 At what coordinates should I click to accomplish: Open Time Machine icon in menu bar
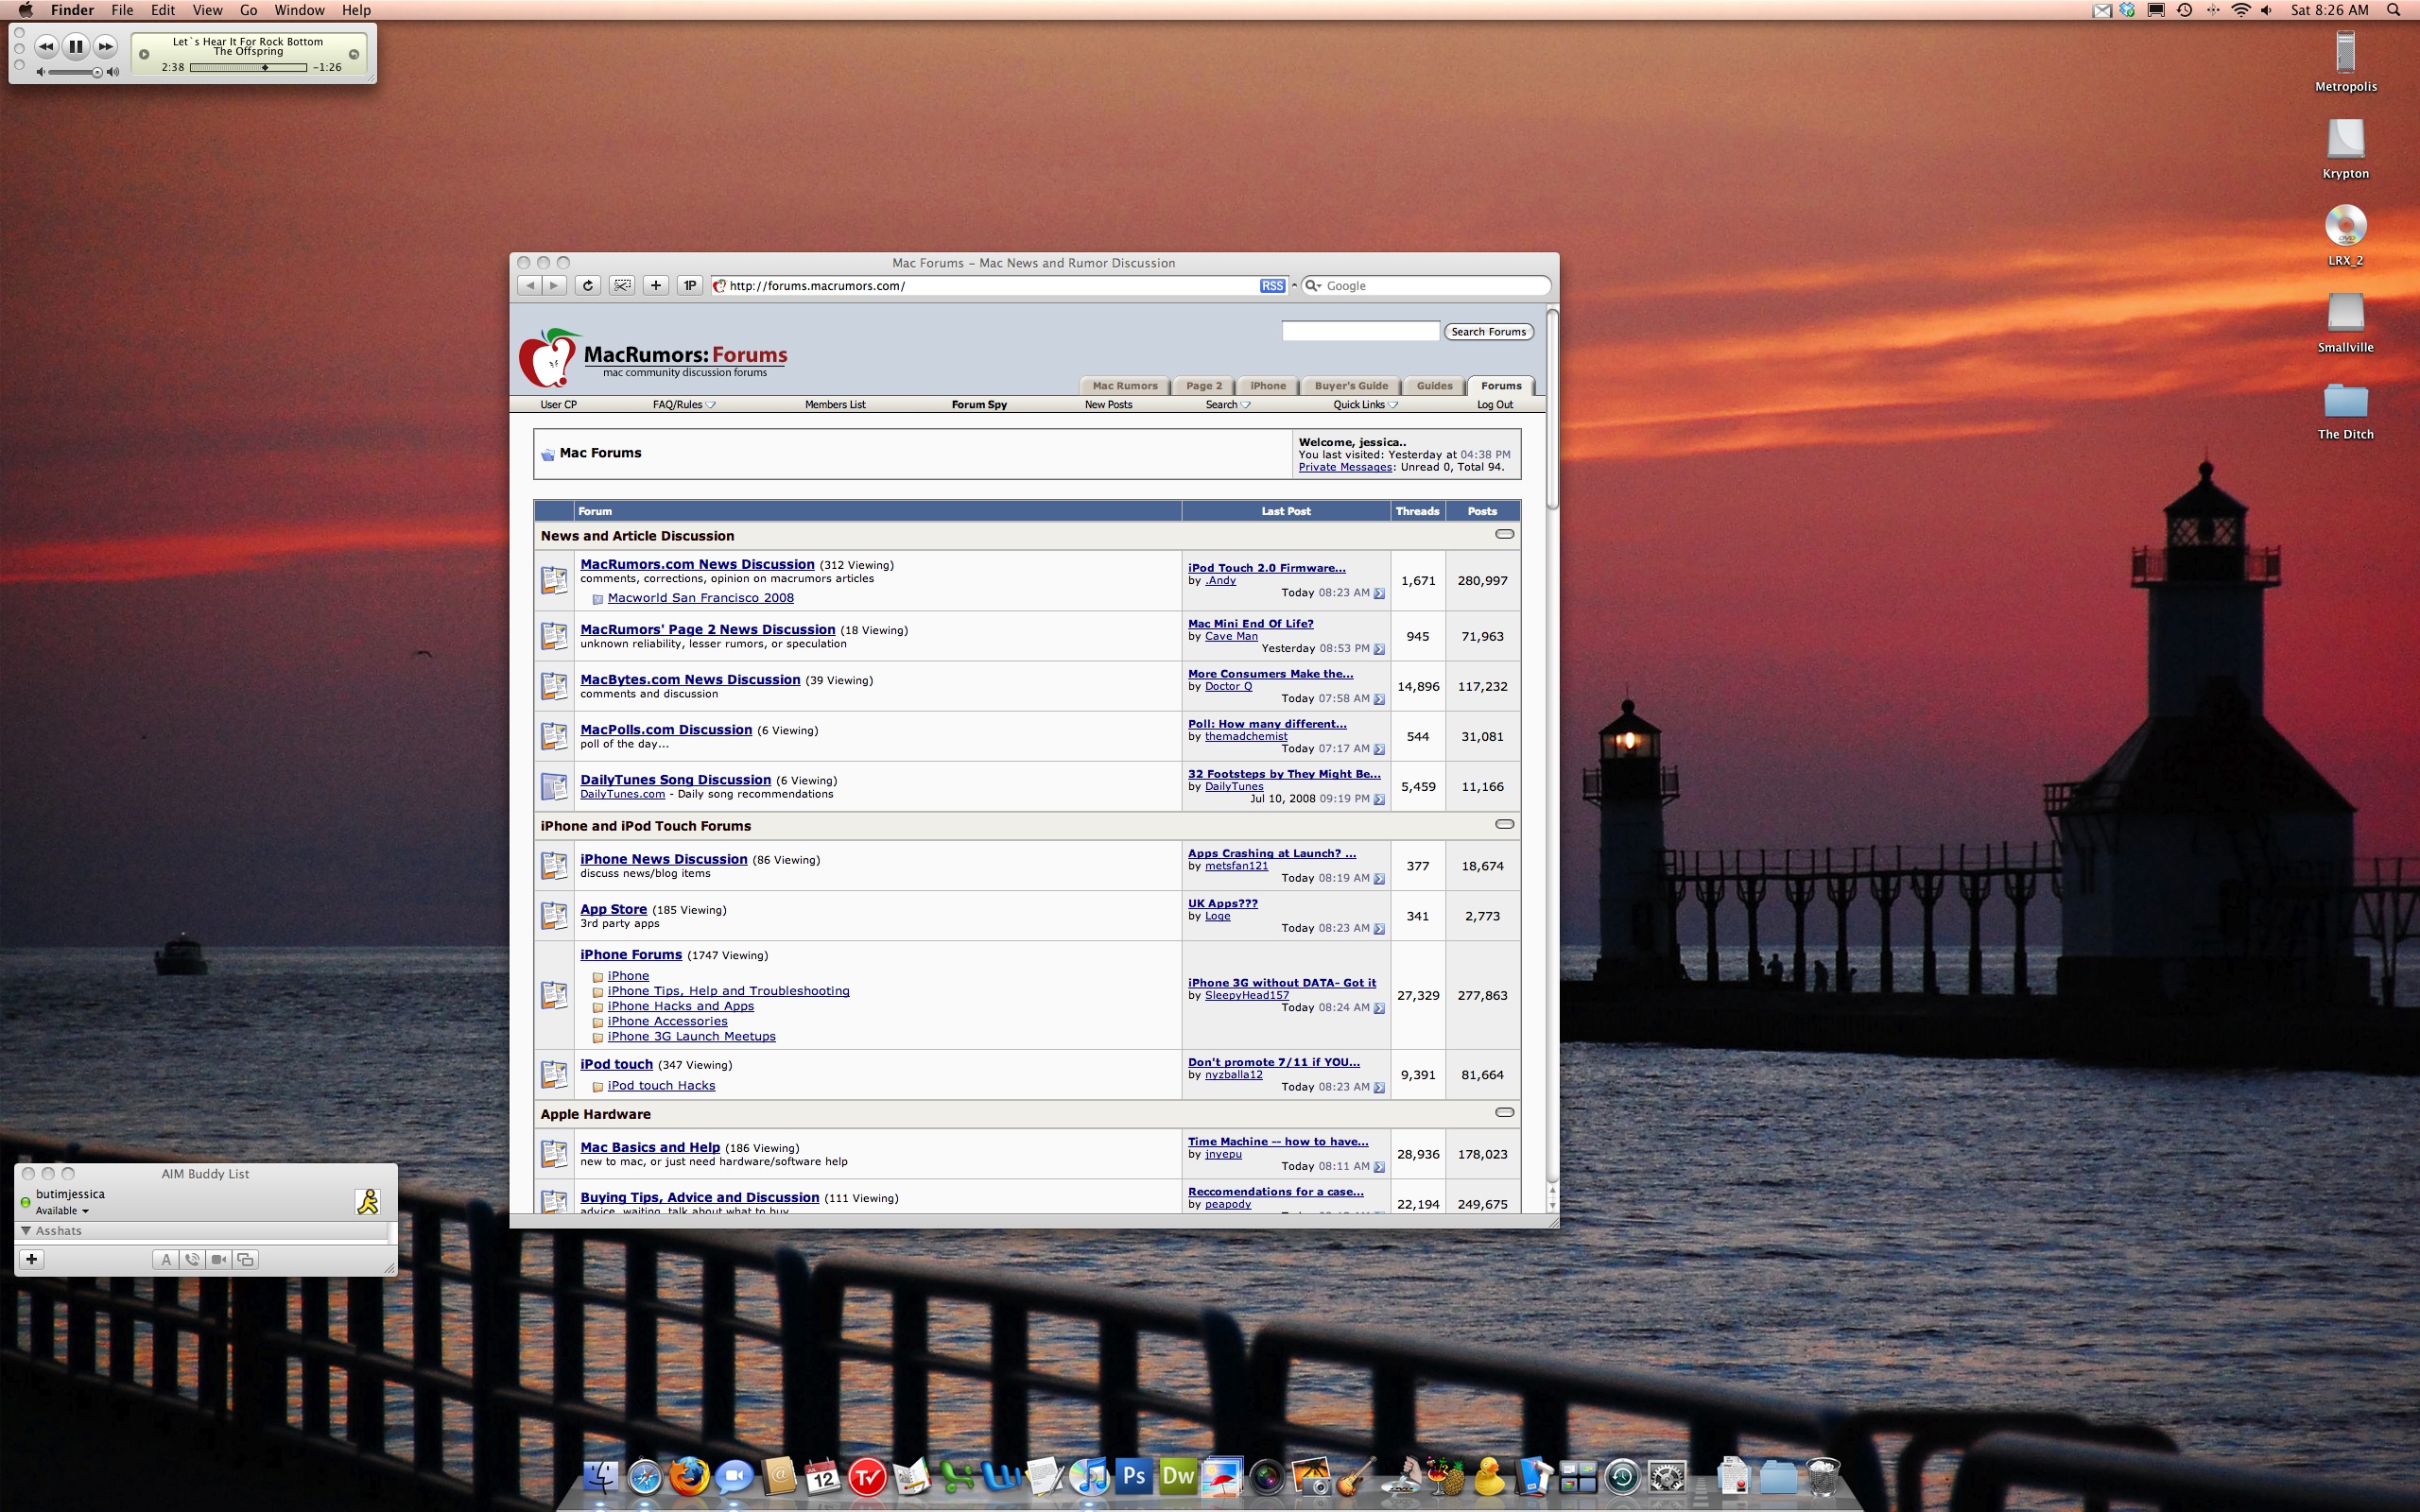2184,10
